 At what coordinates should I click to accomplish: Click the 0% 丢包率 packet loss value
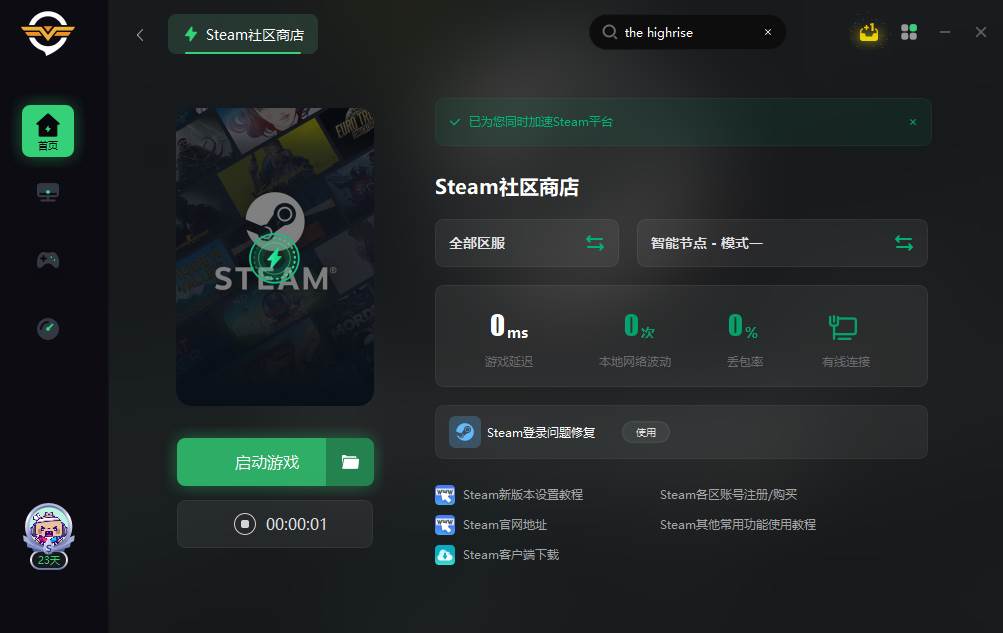[x=743, y=326]
